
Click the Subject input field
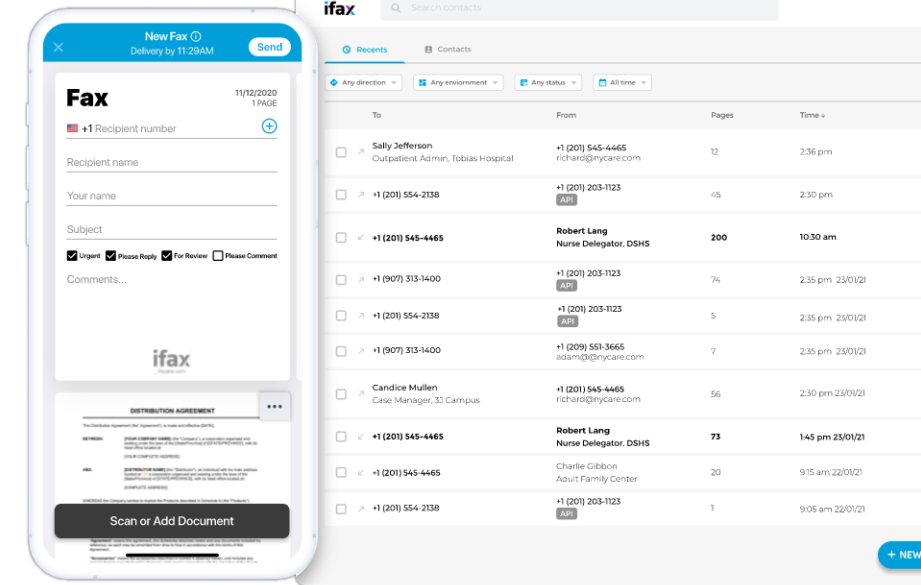(172, 230)
